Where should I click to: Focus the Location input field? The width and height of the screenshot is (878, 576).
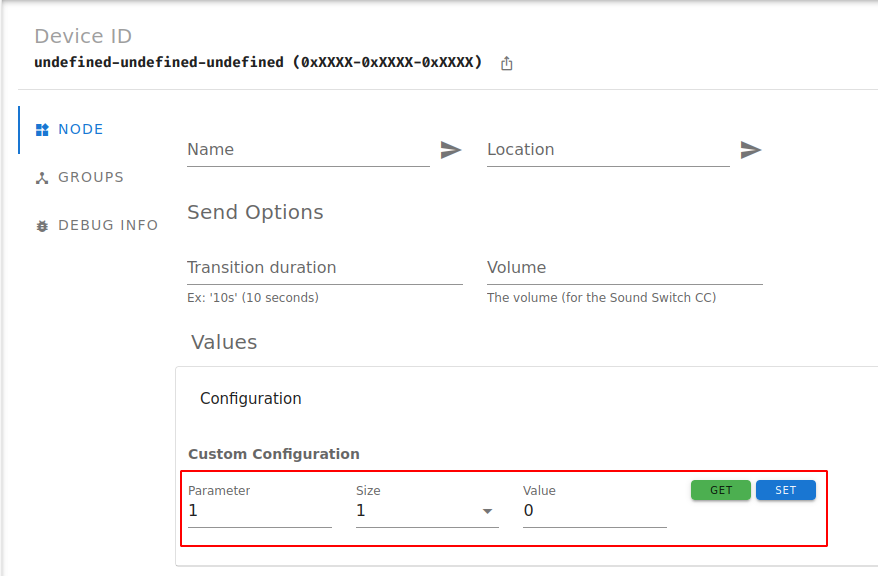tap(608, 150)
